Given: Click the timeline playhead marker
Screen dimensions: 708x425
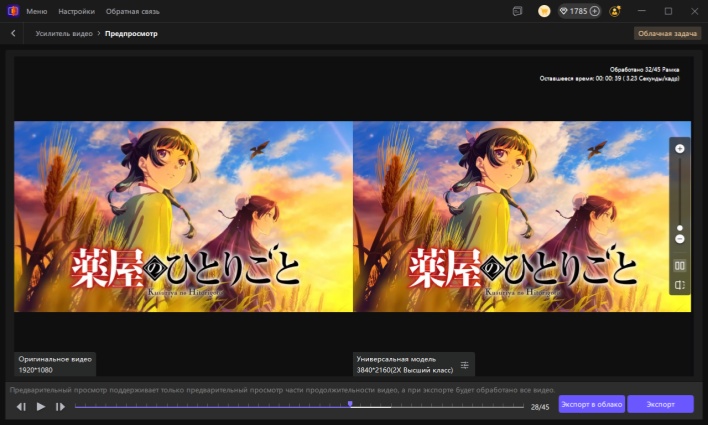Looking at the screenshot, I should pos(350,404).
